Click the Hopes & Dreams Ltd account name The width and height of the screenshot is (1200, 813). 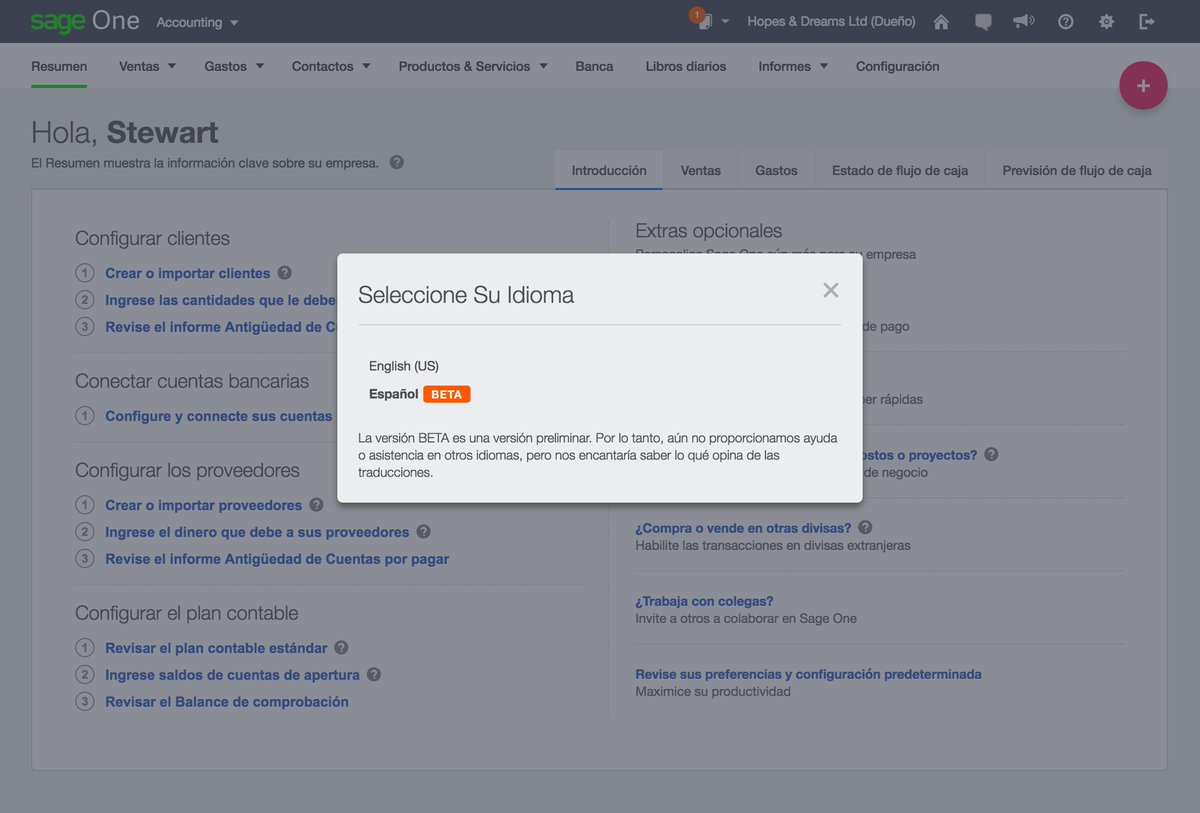tap(831, 21)
